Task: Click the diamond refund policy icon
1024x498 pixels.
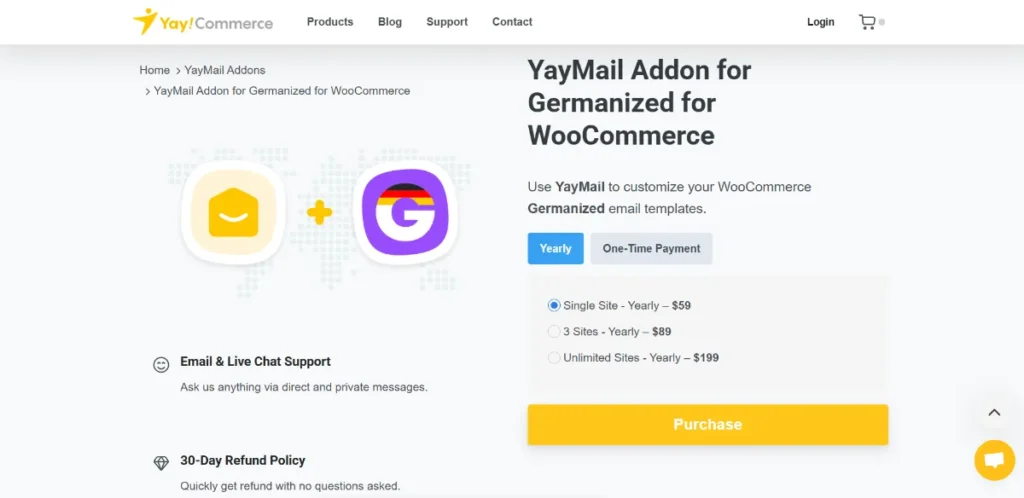Action: [161, 463]
